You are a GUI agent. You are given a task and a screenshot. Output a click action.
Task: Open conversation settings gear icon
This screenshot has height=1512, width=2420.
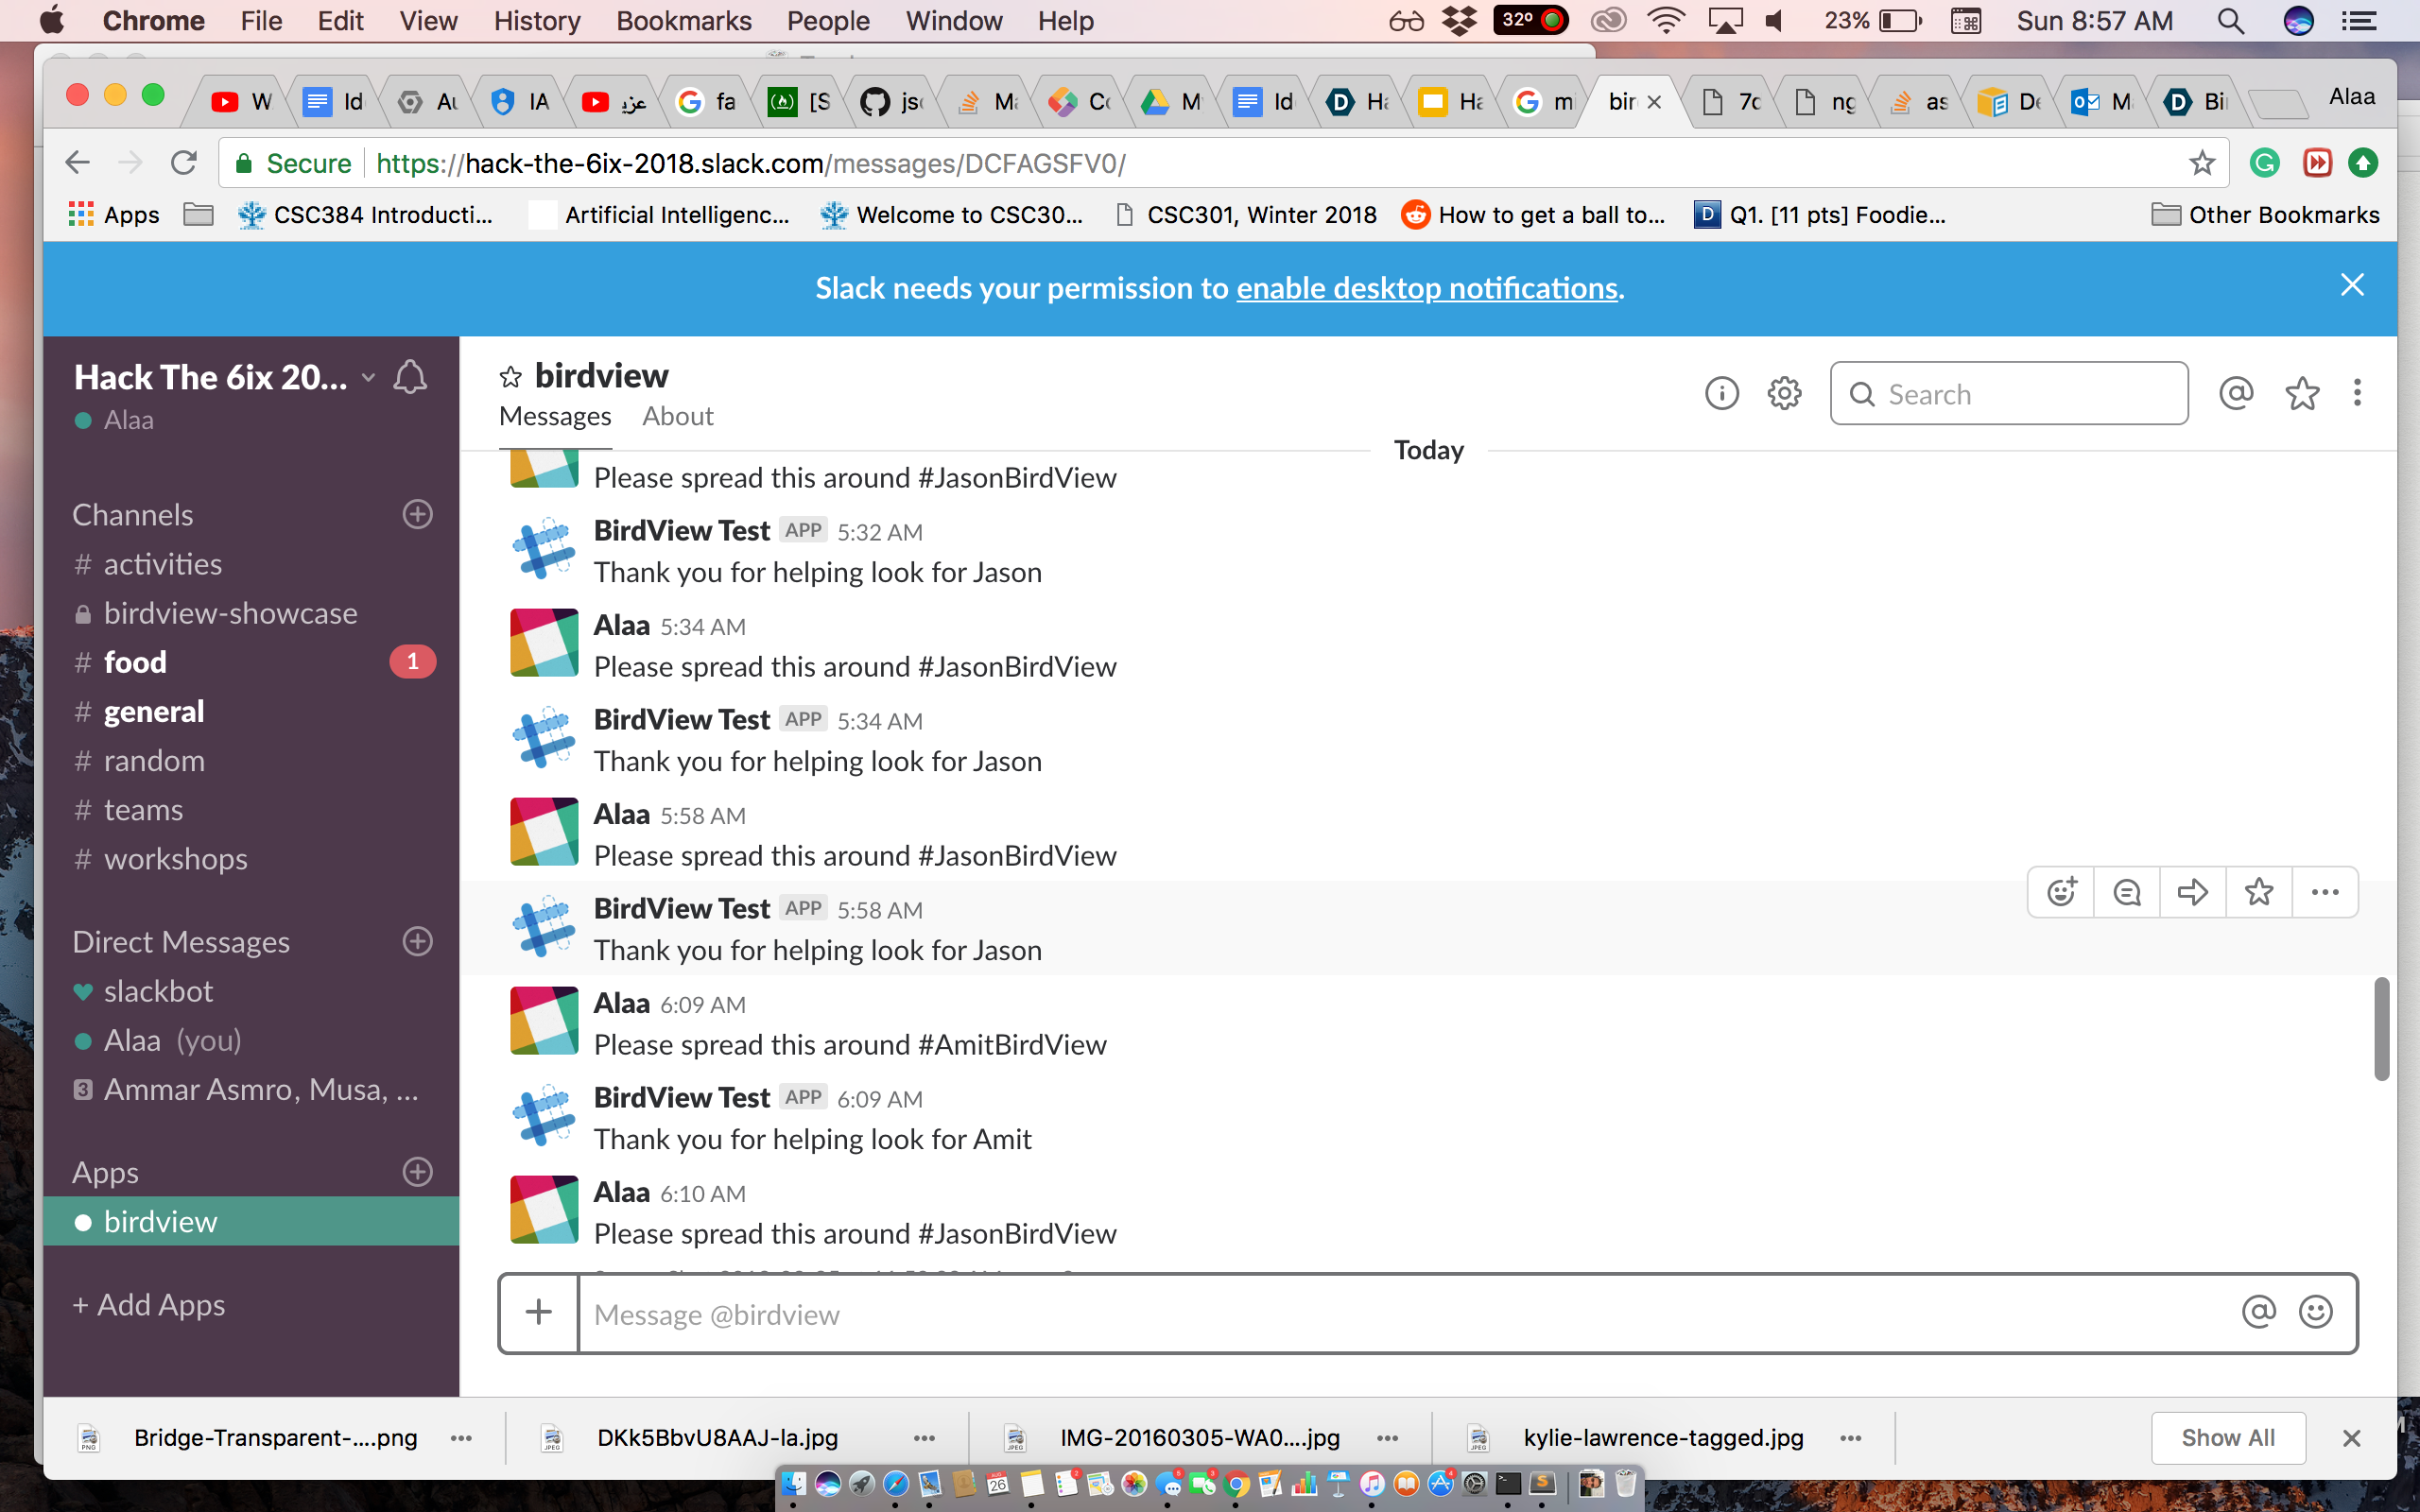tap(1784, 393)
